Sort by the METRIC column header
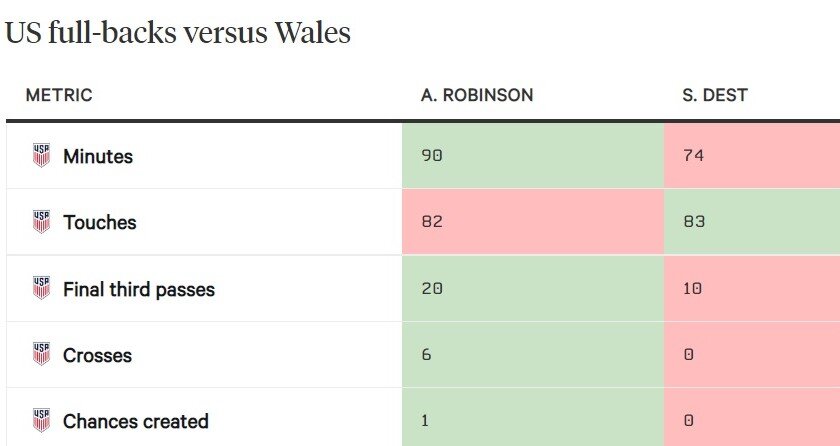Viewport: 840px width, 446px height. point(59,96)
